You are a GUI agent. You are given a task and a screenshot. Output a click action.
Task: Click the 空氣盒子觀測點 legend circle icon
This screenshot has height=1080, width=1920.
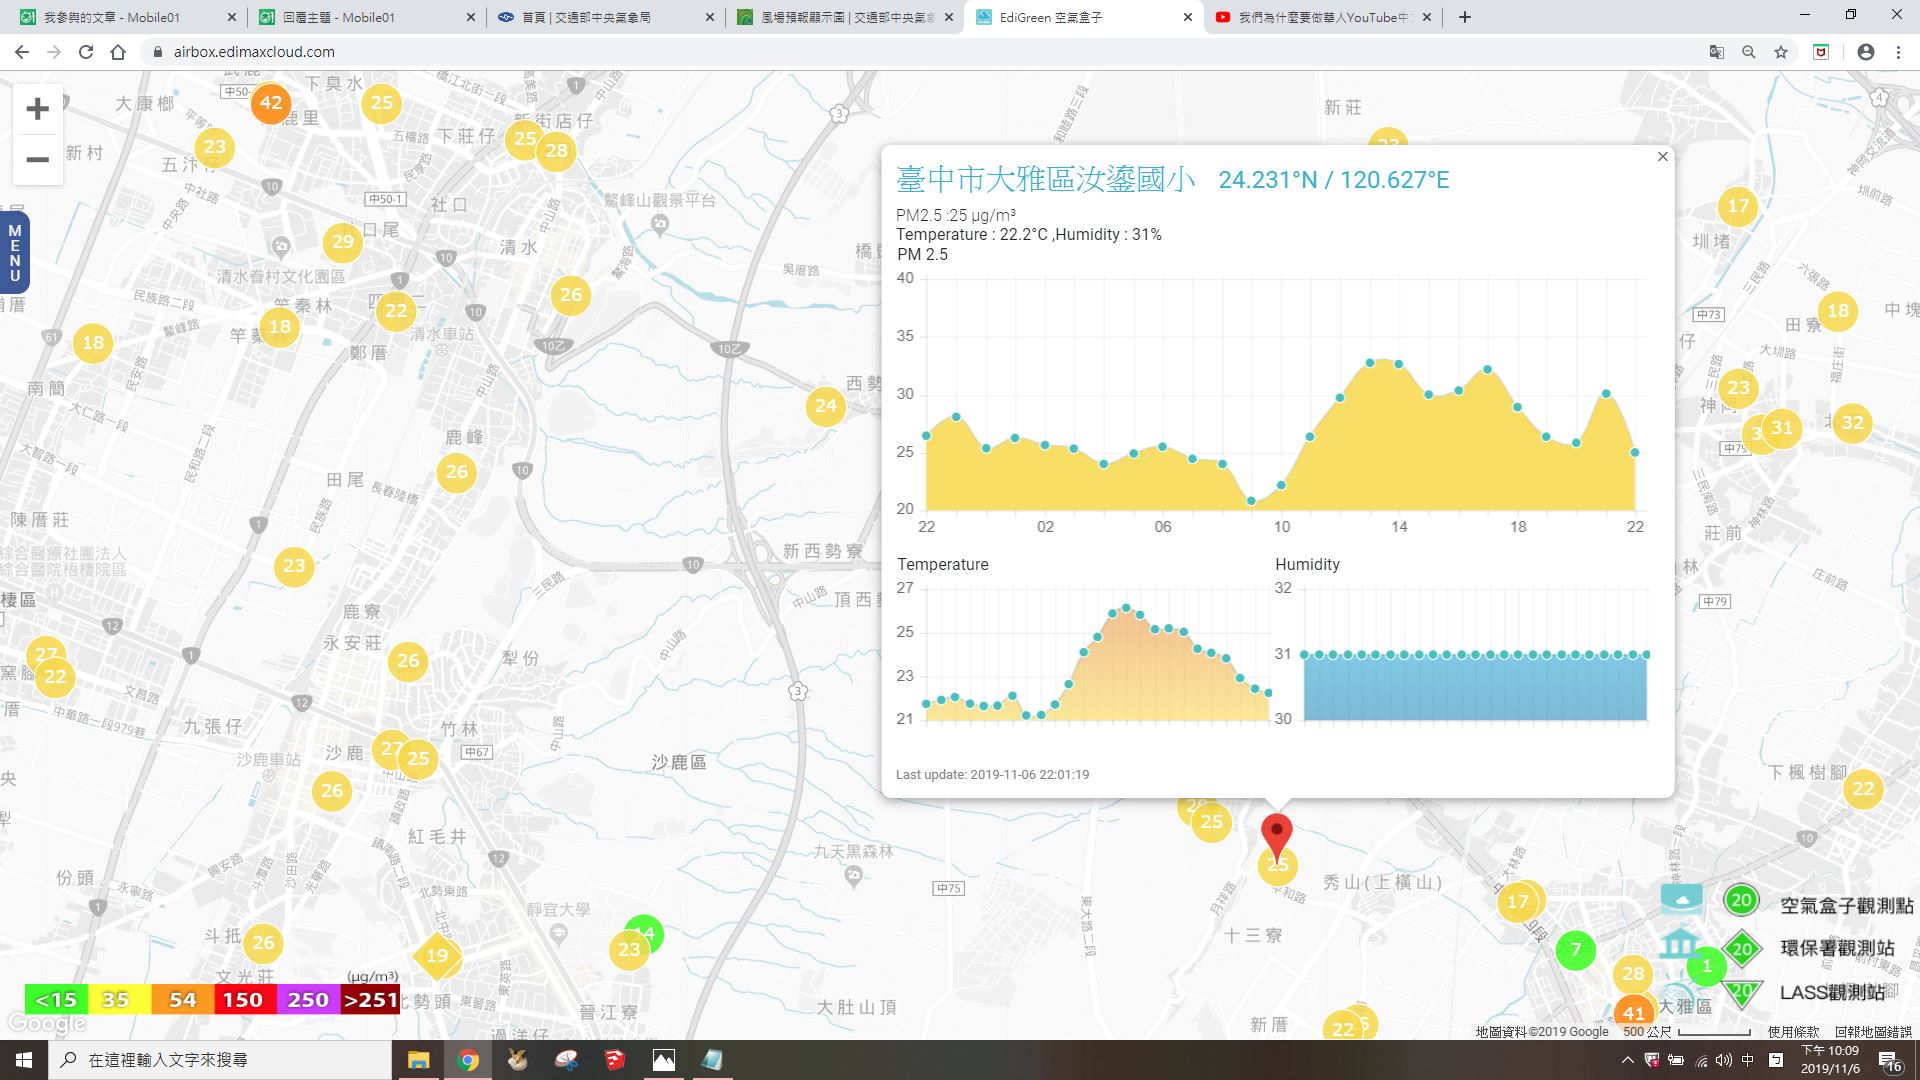[1741, 900]
